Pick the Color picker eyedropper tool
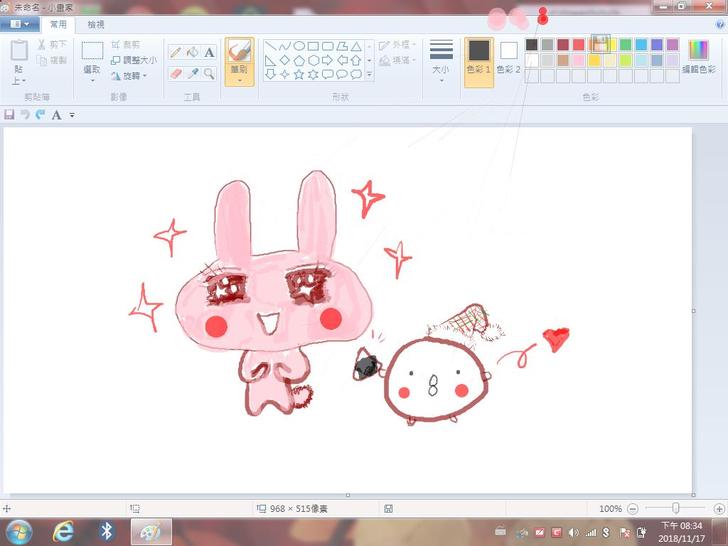728x546 pixels. coord(192,73)
